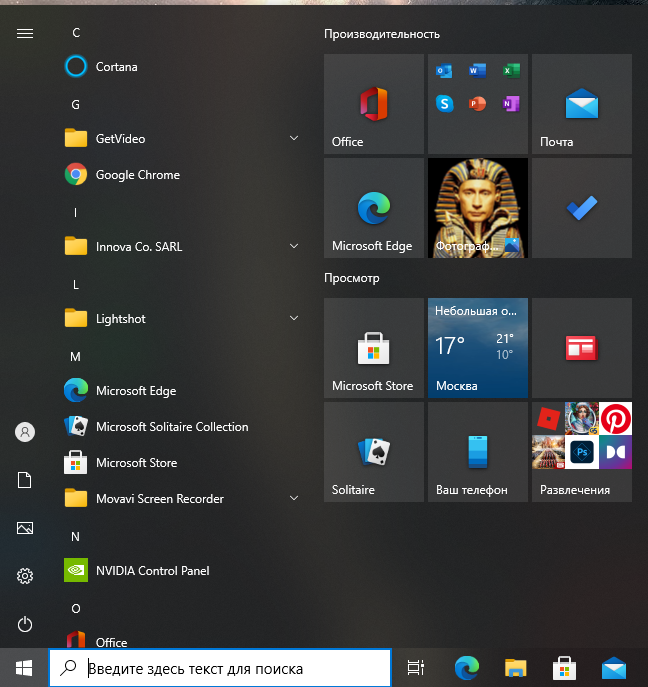Image resolution: width=648 pixels, height=687 pixels.
Task: Open Roblox in the Развлечения folder
Action: pyautogui.click(x=548, y=418)
